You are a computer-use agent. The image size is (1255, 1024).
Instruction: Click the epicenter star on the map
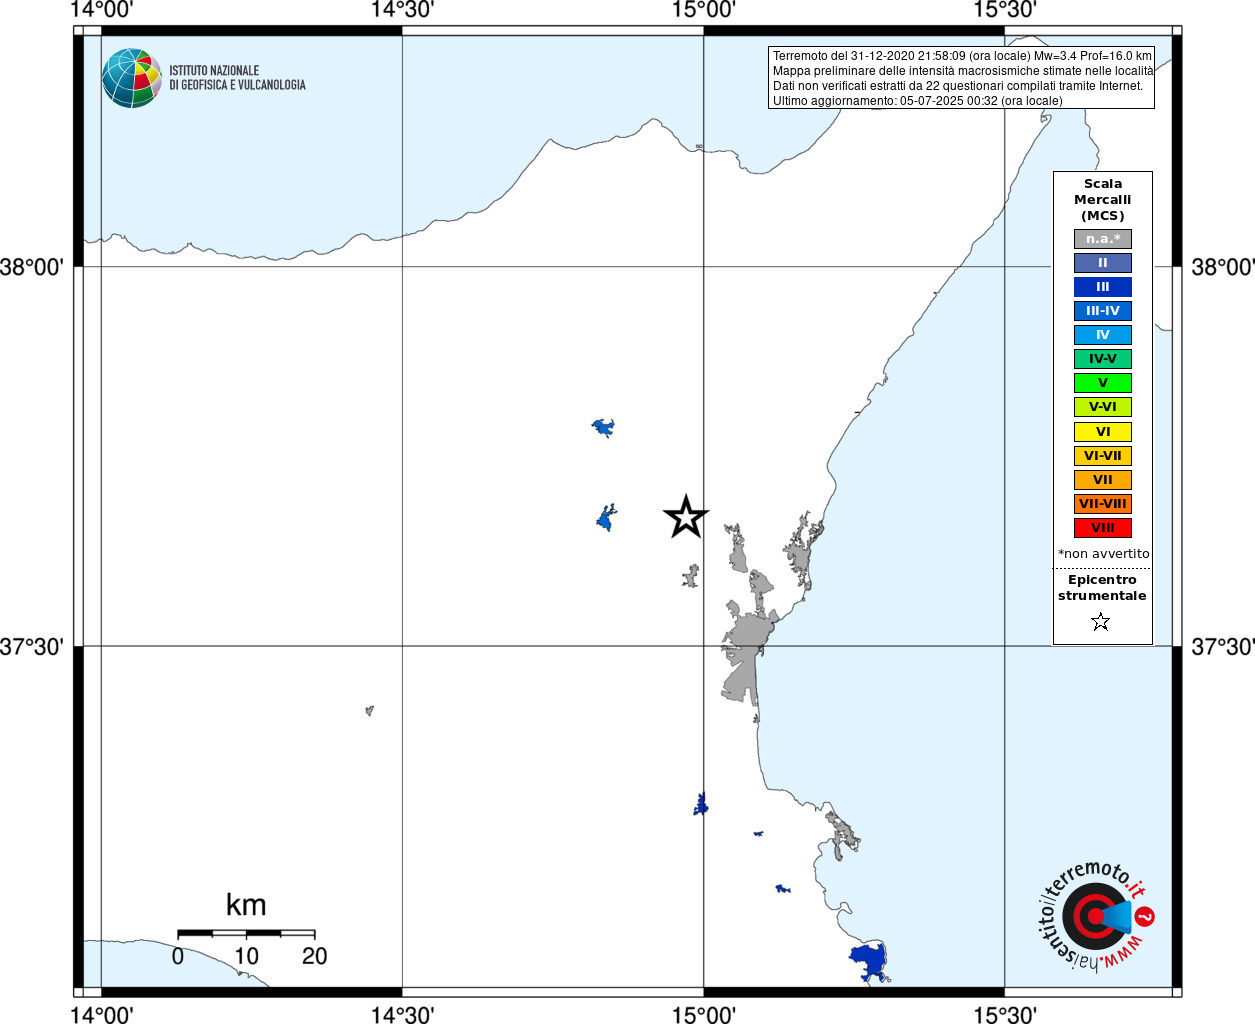point(686,517)
